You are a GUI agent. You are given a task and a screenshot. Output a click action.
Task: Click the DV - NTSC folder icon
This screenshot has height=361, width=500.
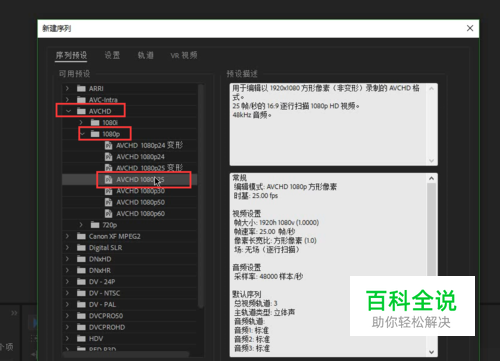point(81,293)
